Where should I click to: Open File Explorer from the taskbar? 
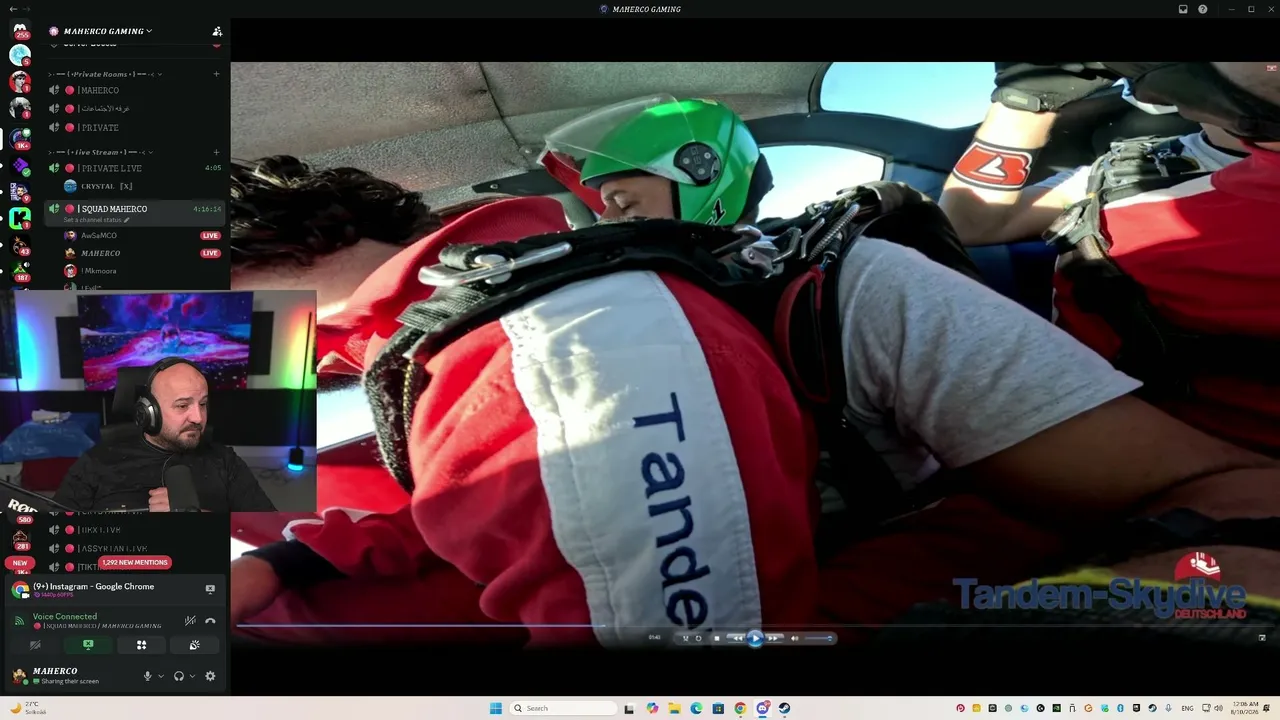(674, 708)
